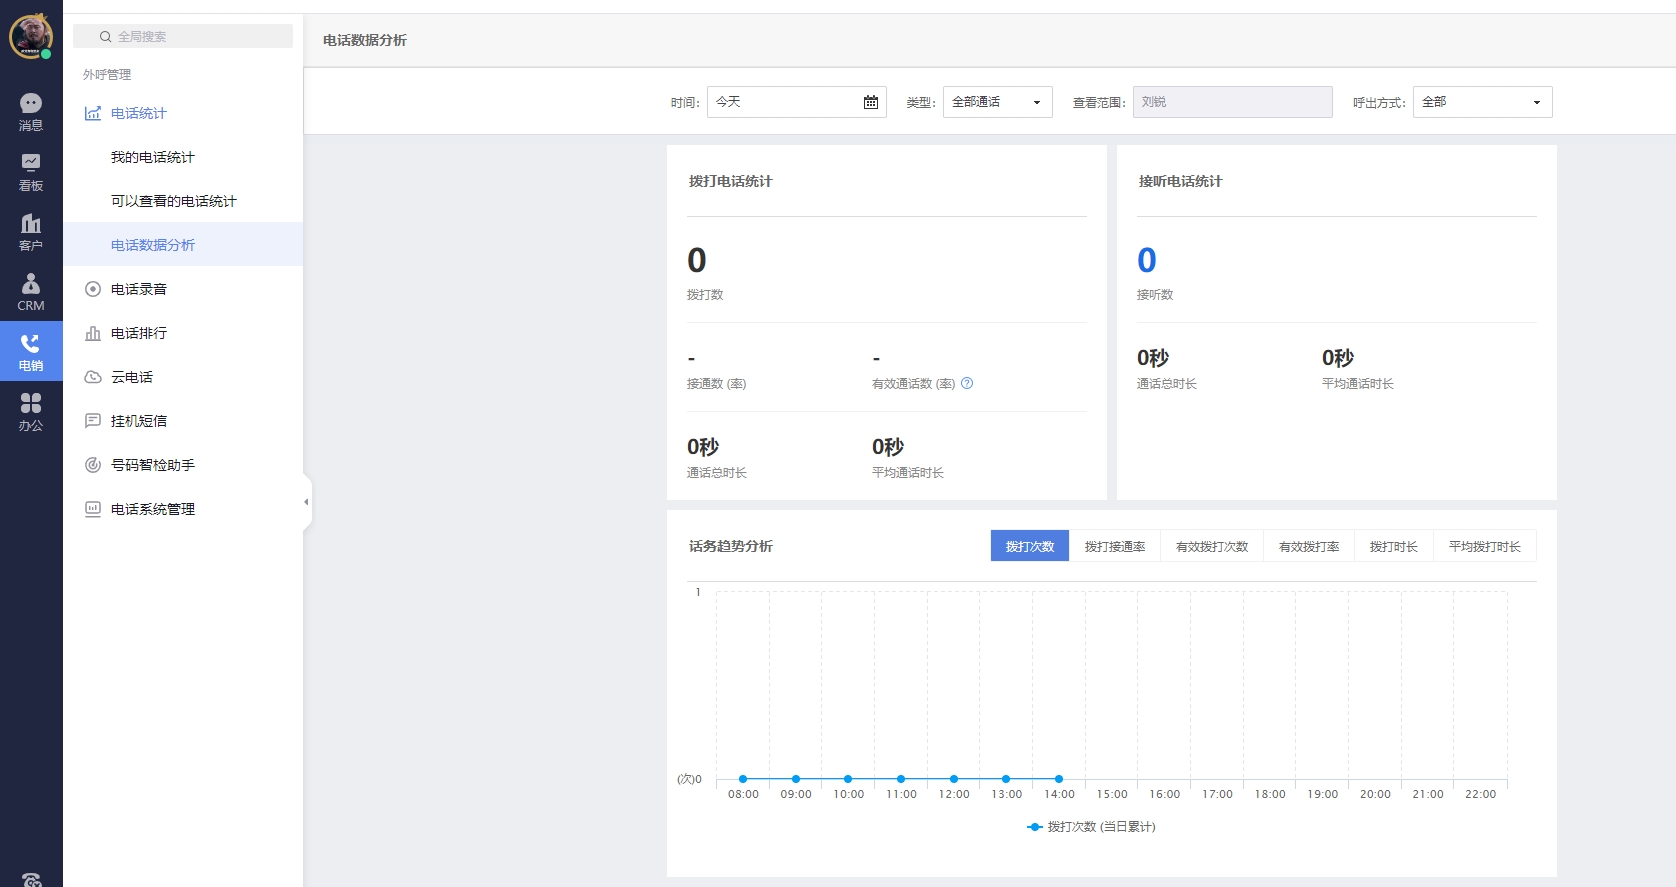1676x887 pixels.
Task: Click the help icon beside 有效通话数 (率)
Action: 967,383
